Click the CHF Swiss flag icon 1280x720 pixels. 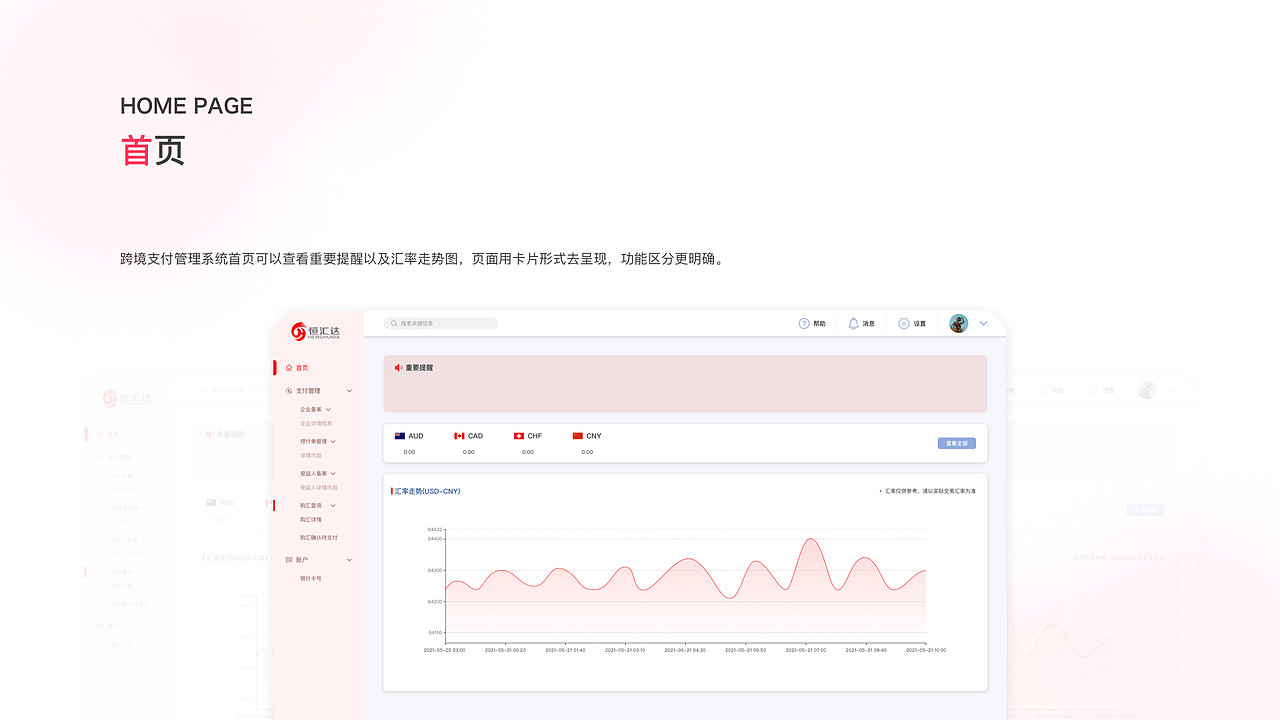click(519, 436)
